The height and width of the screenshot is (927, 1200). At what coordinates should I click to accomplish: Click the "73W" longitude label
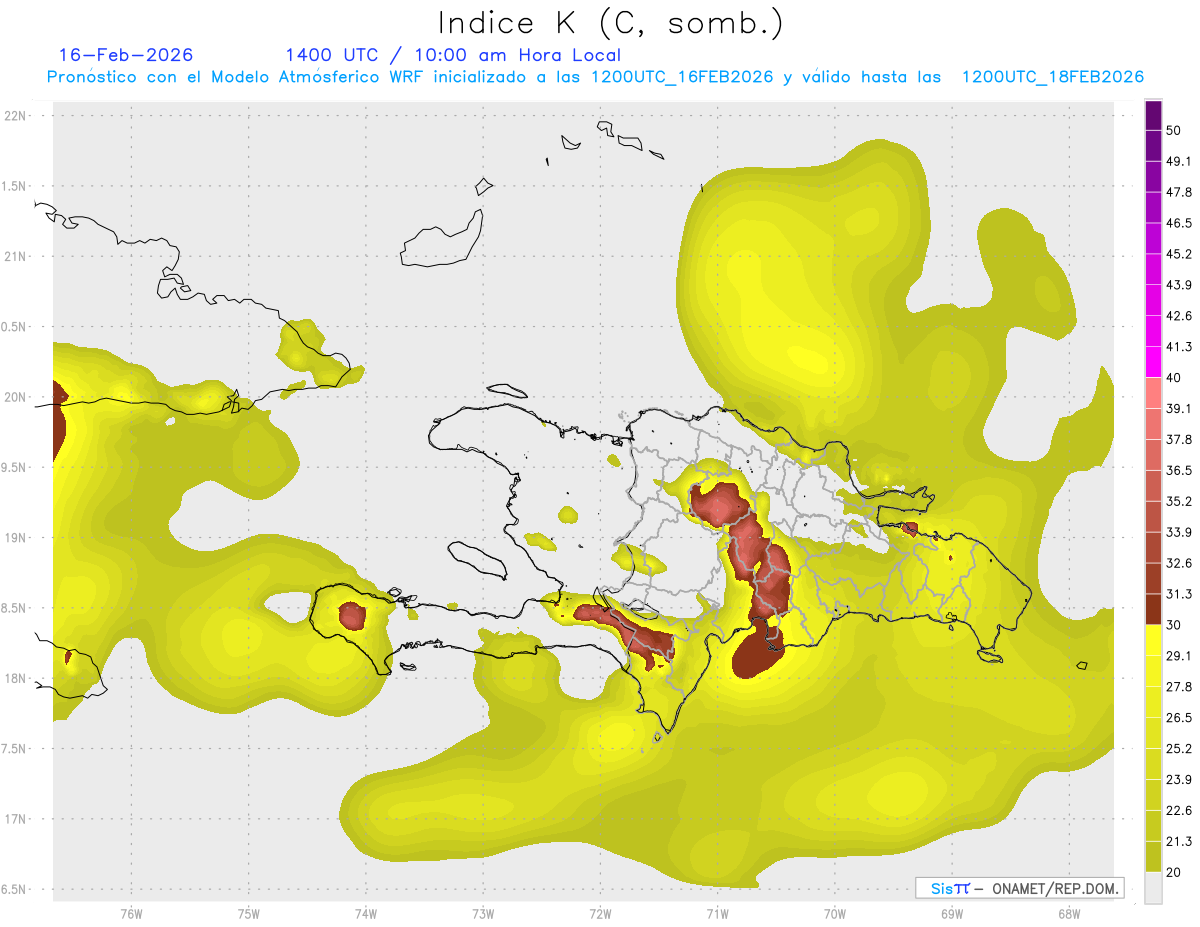tap(483, 913)
